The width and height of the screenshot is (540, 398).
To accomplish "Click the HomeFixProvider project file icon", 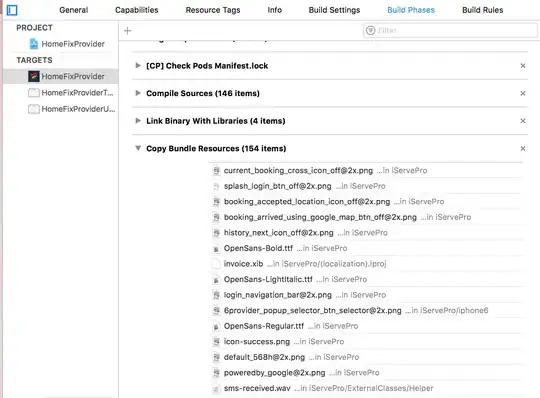I will coord(34,44).
